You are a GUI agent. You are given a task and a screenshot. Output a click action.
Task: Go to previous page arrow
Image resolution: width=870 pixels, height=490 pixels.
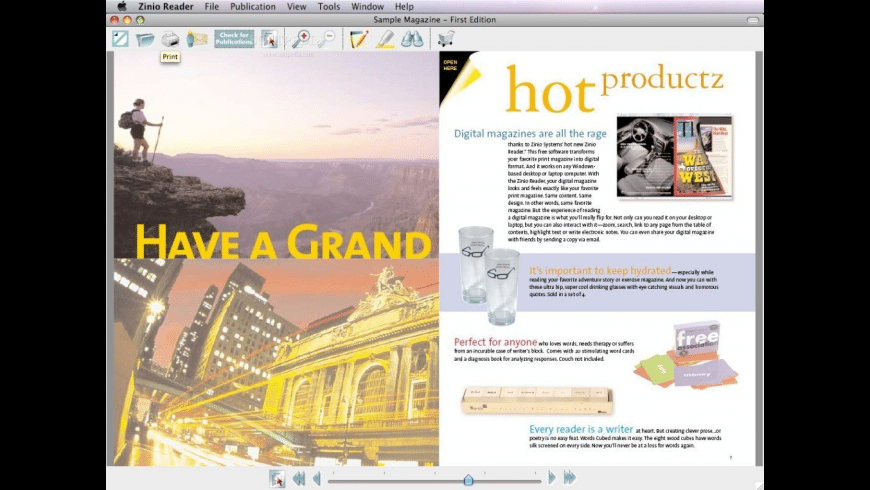coord(317,478)
